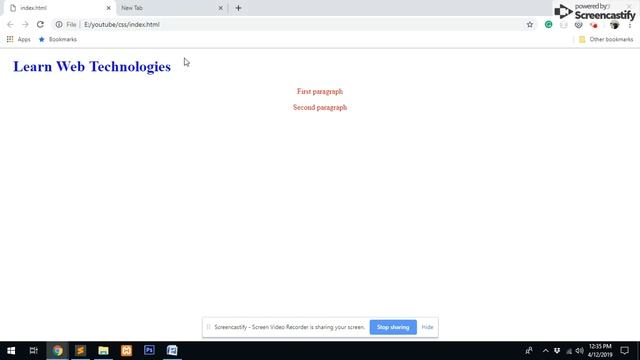The height and width of the screenshot is (360, 640).
Task: Hide the Screencastify sharing notification
Action: pos(427,327)
